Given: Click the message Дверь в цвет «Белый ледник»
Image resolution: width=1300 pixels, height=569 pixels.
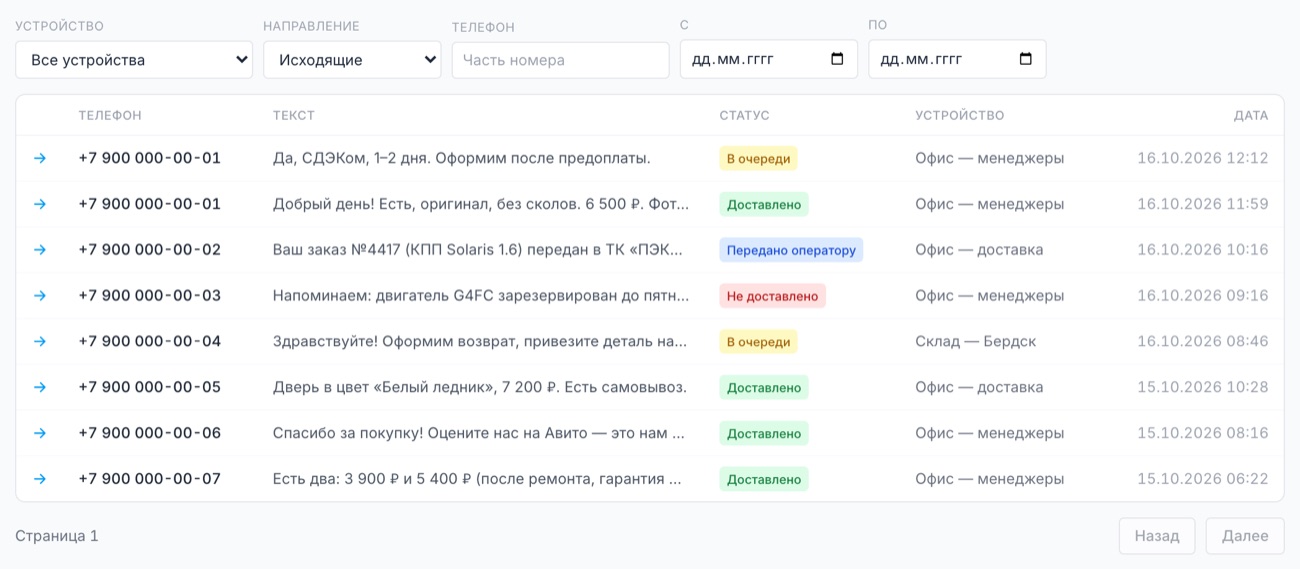Looking at the screenshot, I should pos(480,388).
